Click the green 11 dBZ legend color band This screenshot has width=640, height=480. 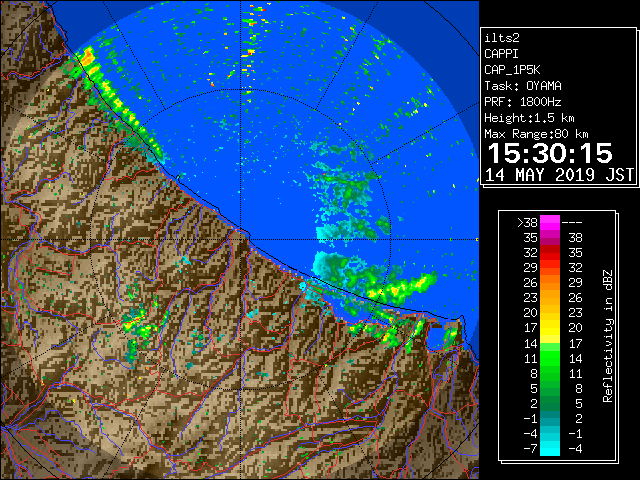(x=550, y=358)
